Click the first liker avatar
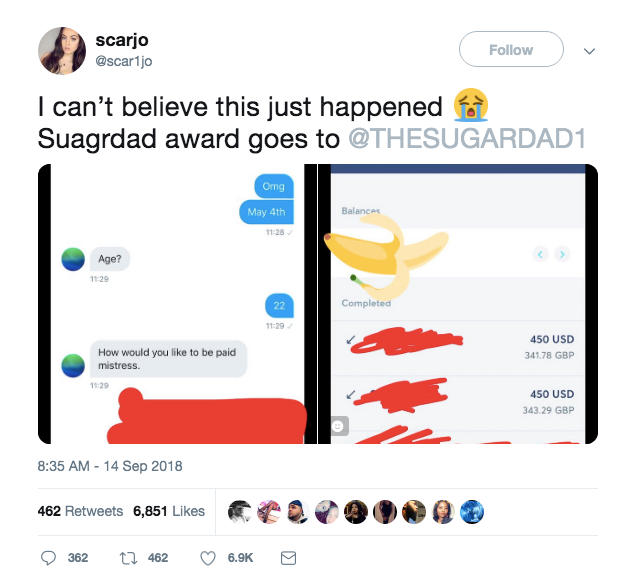Image resolution: width=633 pixels, height=580 pixels. point(239,512)
